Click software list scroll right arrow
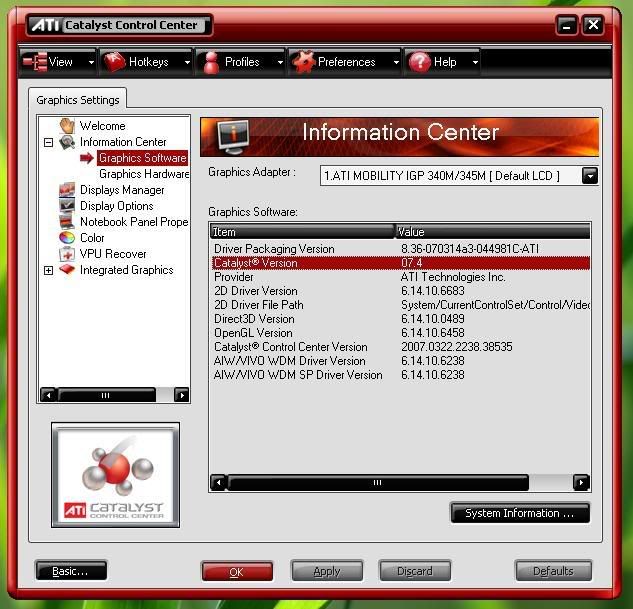Viewport: 633px width, 609px height. coord(581,483)
